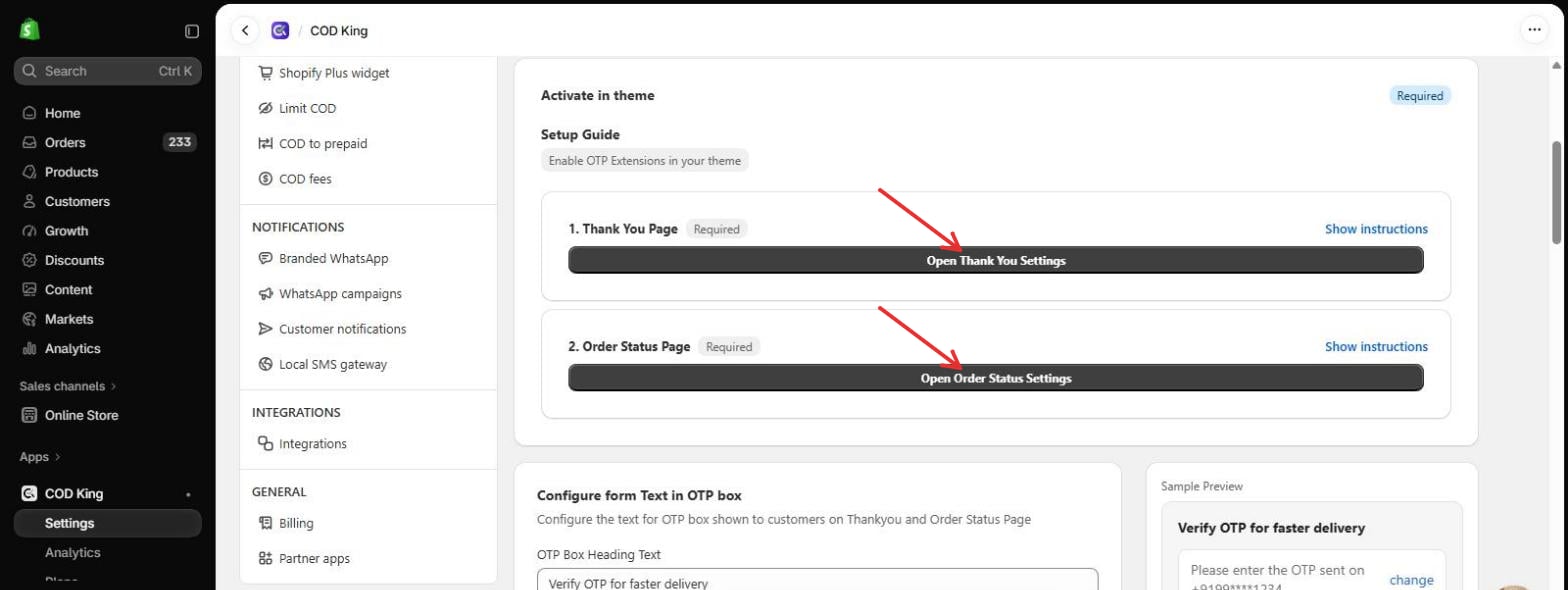Screen dimensions: 1568x590
Task: Click the Orders inbox icon
Action: tap(29, 142)
